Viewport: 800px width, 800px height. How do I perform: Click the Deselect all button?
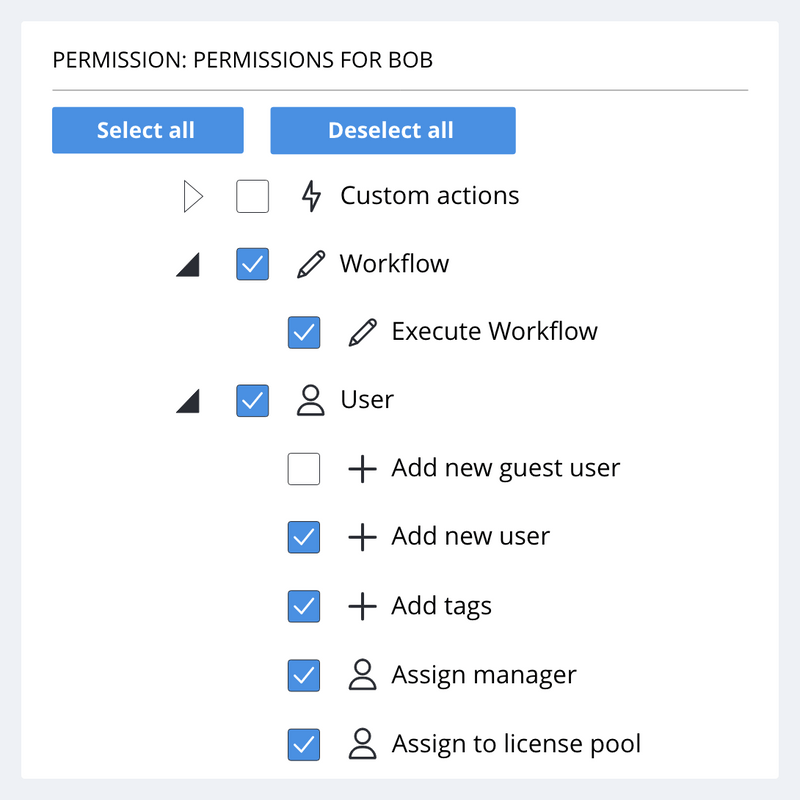click(x=392, y=130)
